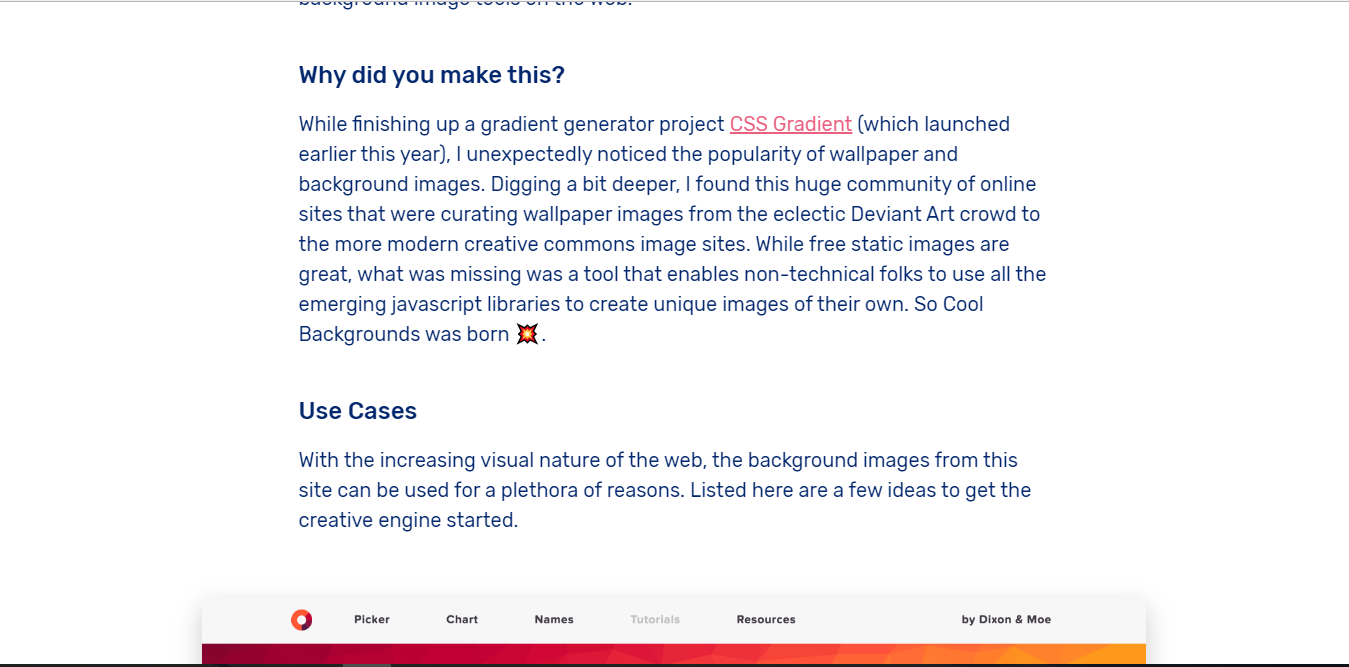The image size is (1349, 667).
Task: Open the Names menu item
Action: pyautogui.click(x=554, y=620)
